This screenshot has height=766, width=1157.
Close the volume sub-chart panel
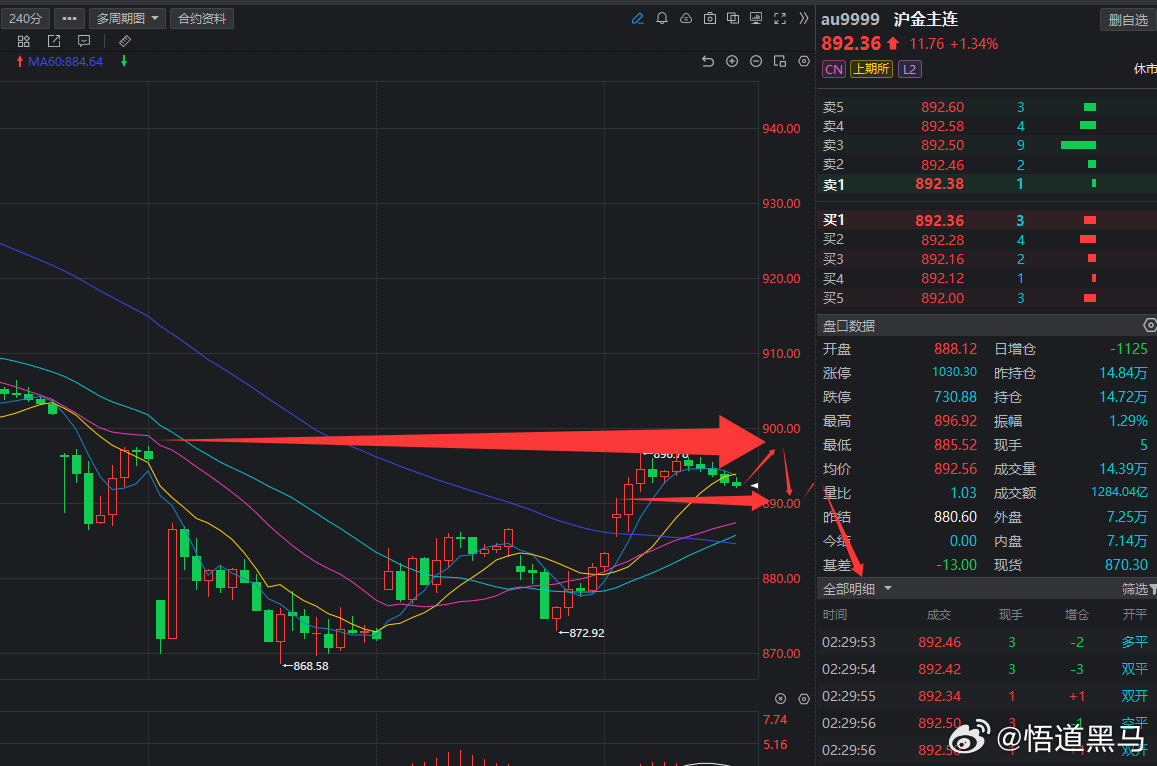(781, 698)
